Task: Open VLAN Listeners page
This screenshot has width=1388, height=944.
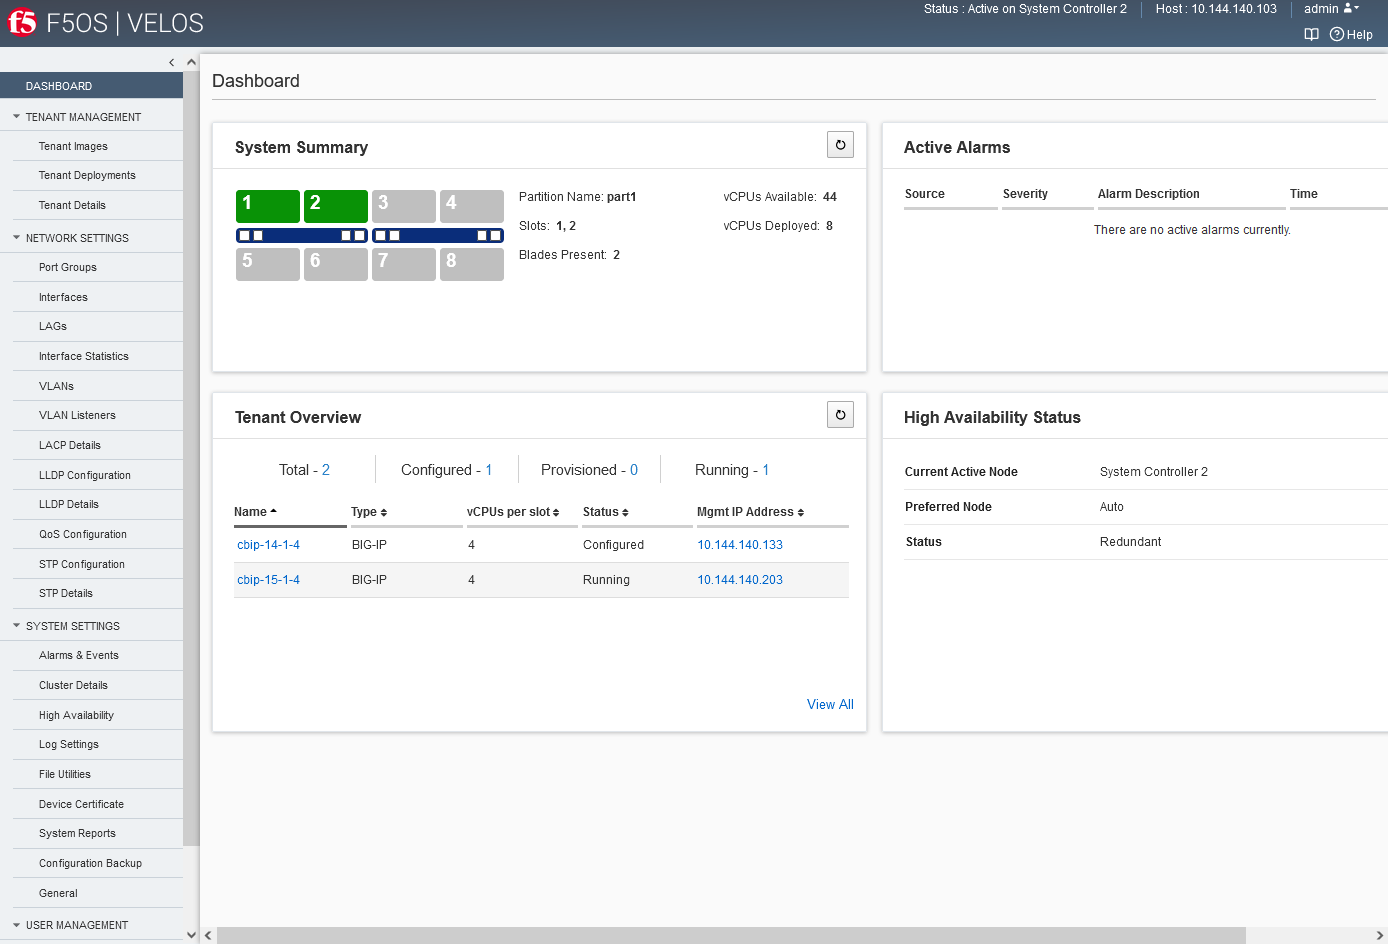Action: click(77, 415)
